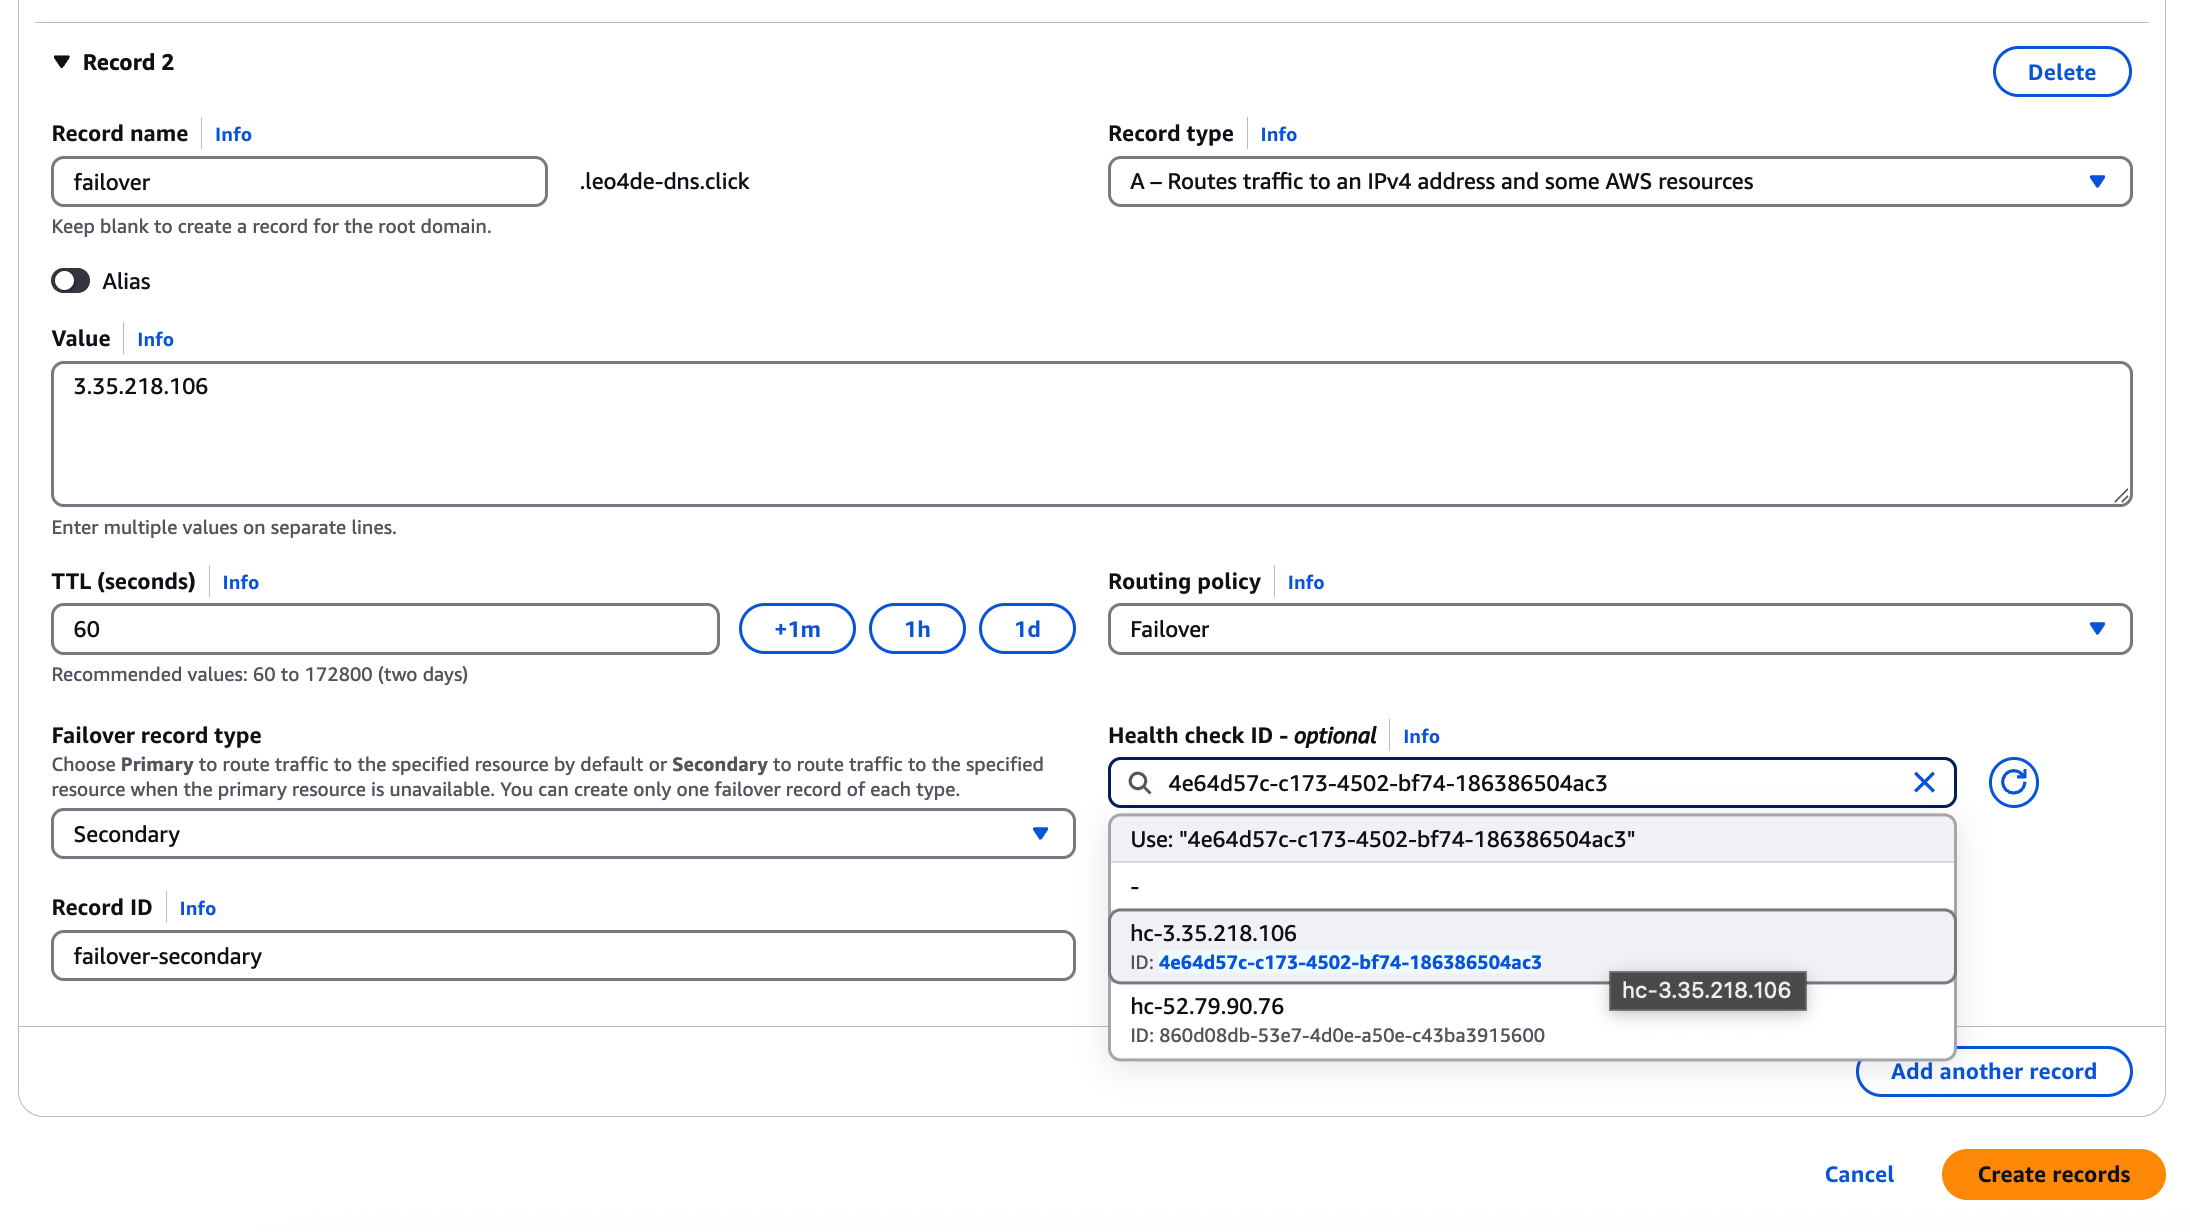The width and height of the screenshot is (2190, 1232).
Task: Clear the health check ID field
Action: point(1924,782)
